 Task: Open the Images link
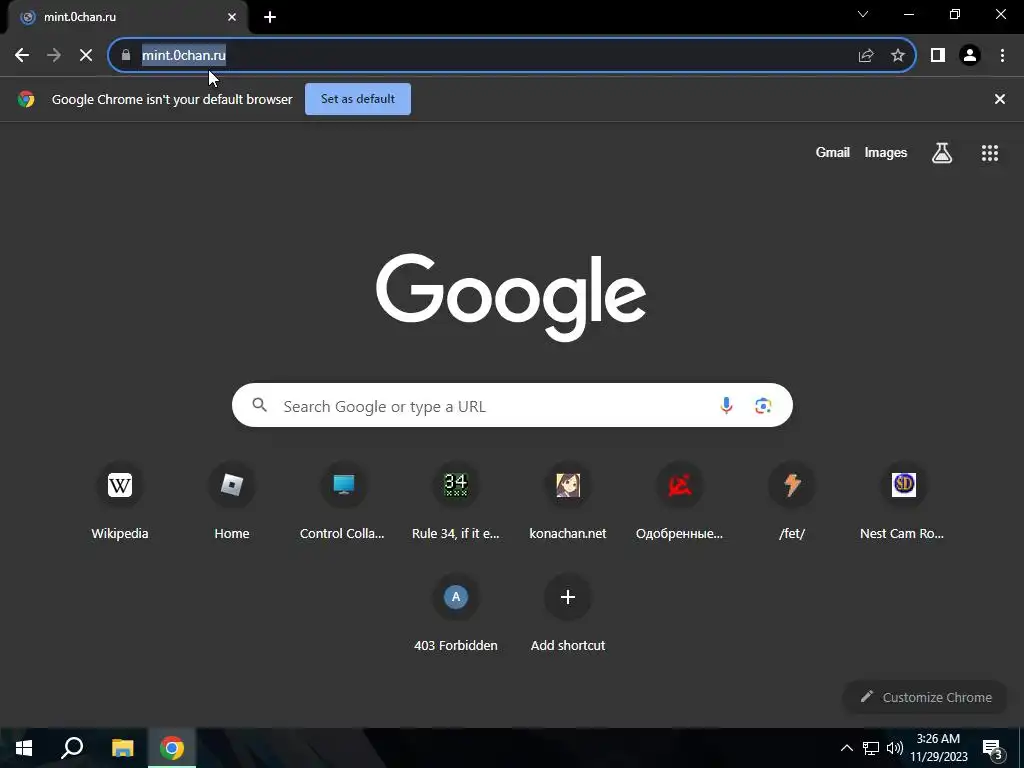(886, 153)
